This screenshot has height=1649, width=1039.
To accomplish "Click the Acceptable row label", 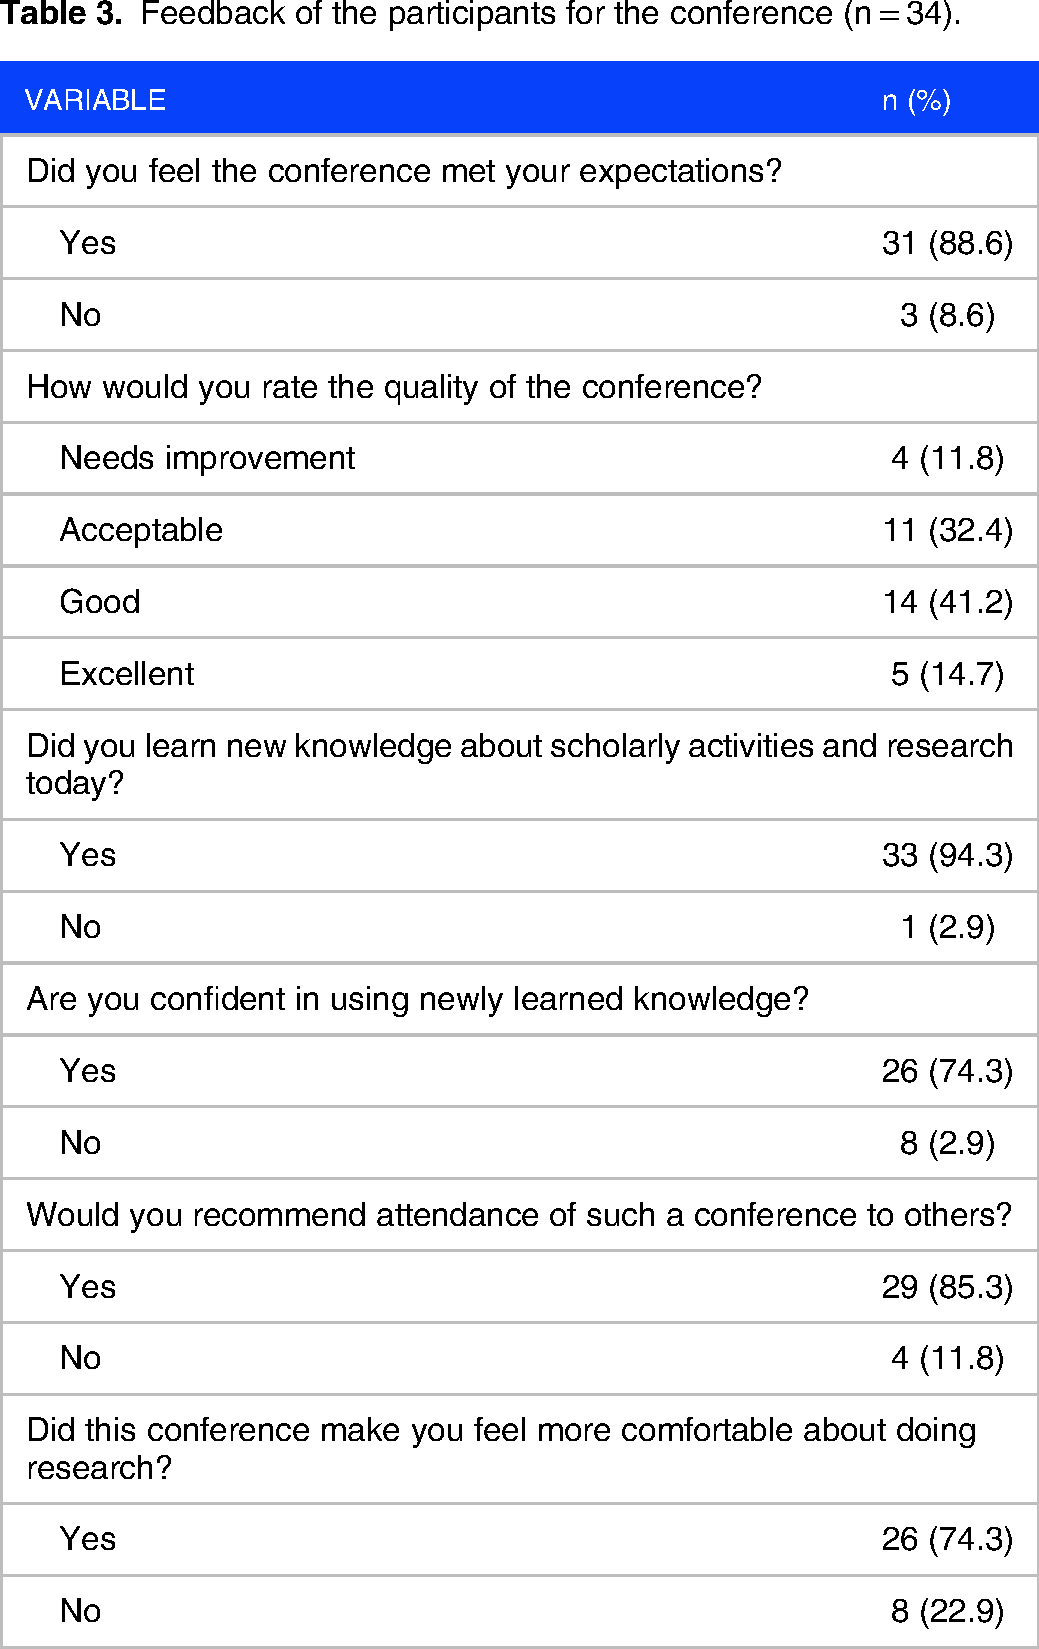I will tap(141, 530).
